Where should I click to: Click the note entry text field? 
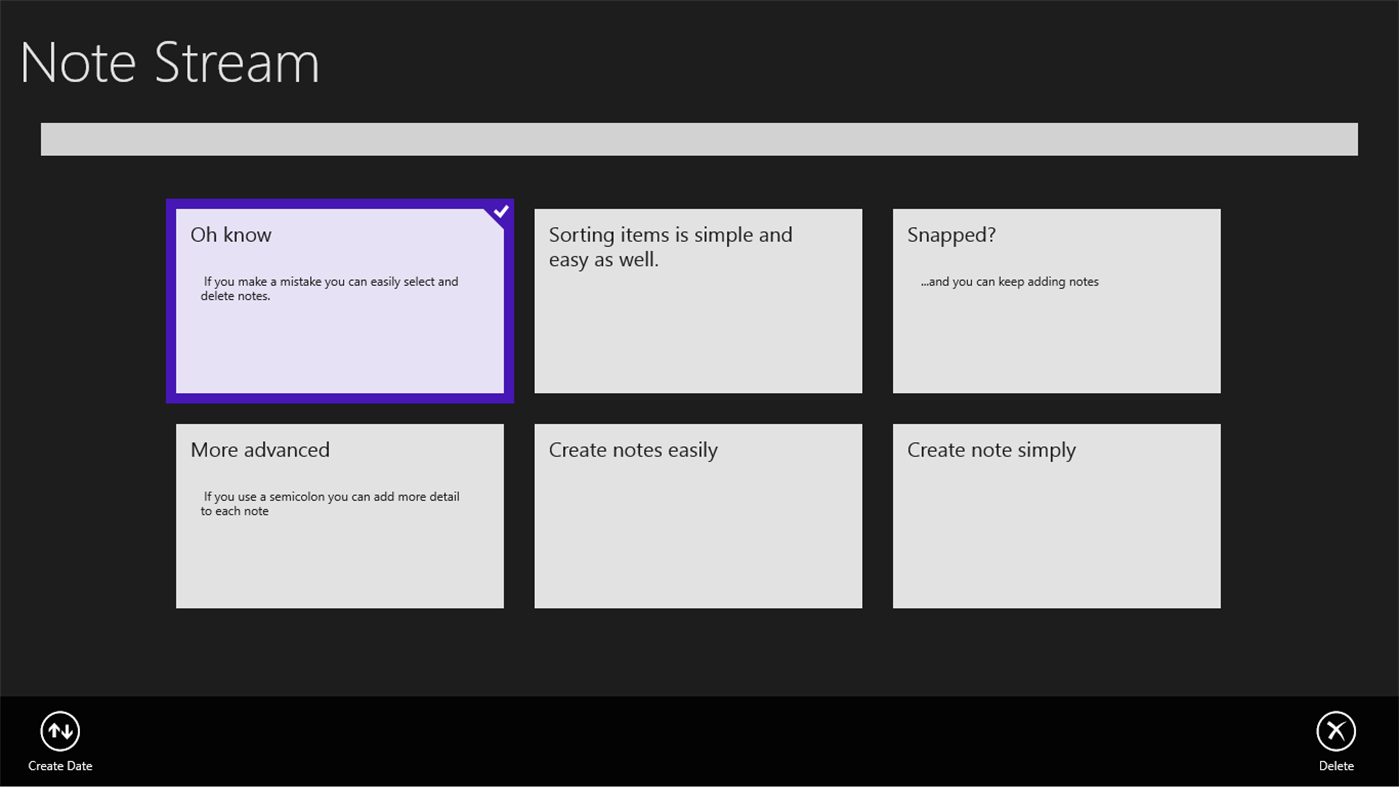tap(698, 139)
